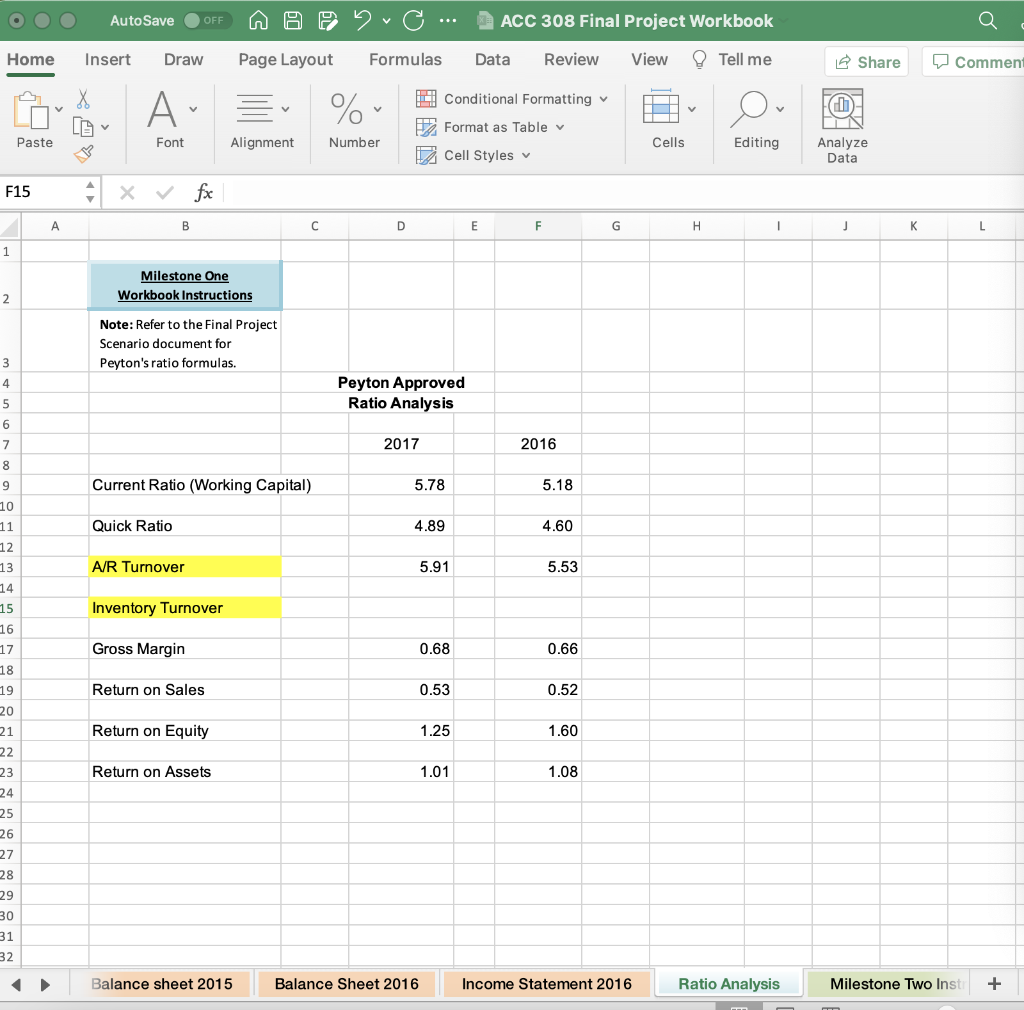Select the Return on Equity 1.25 cell
This screenshot has height=1010, width=1024.
[x=401, y=731]
